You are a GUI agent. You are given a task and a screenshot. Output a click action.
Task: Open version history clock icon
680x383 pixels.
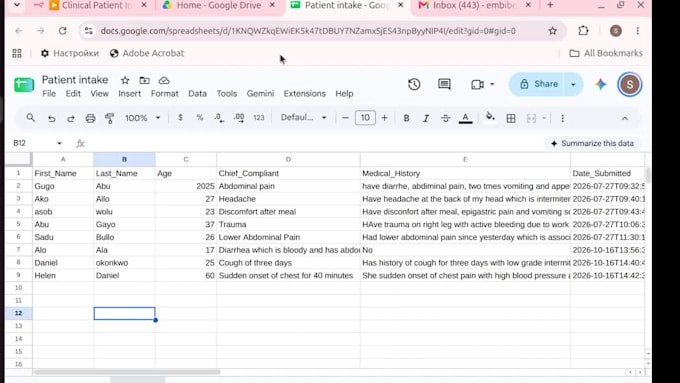[x=414, y=84]
